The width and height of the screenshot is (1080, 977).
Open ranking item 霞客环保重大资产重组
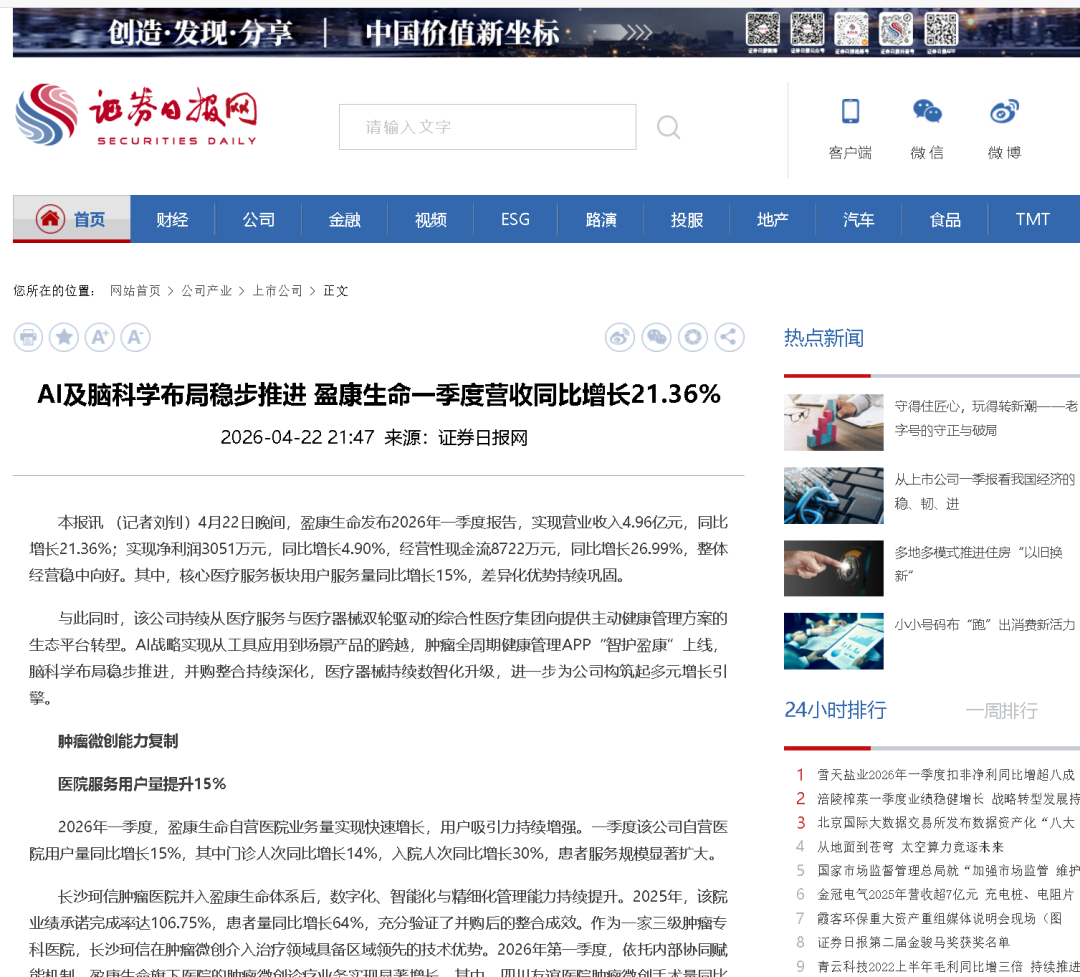[x=940, y=918]
